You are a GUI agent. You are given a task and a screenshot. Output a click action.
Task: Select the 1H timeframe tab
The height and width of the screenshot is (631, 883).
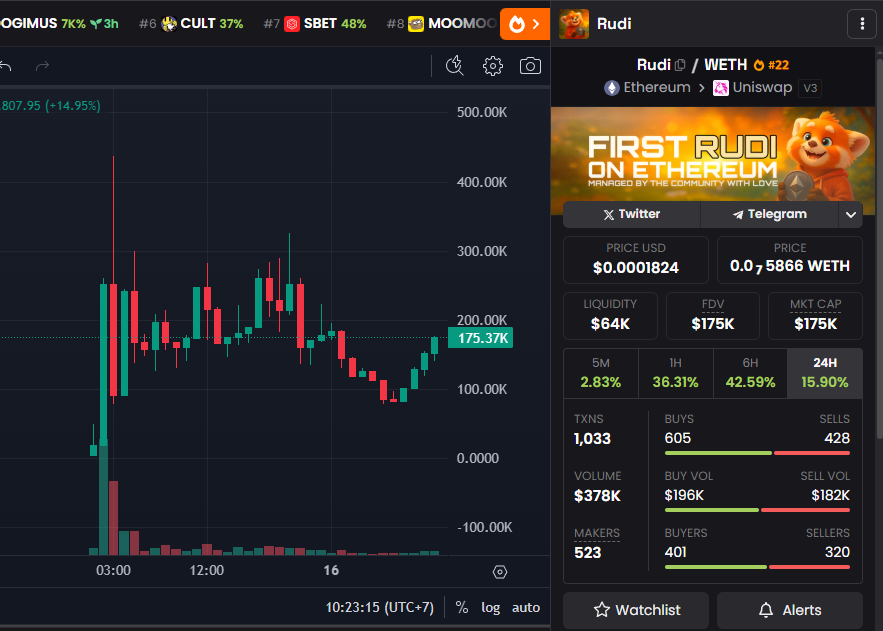(x=675, y=373)
